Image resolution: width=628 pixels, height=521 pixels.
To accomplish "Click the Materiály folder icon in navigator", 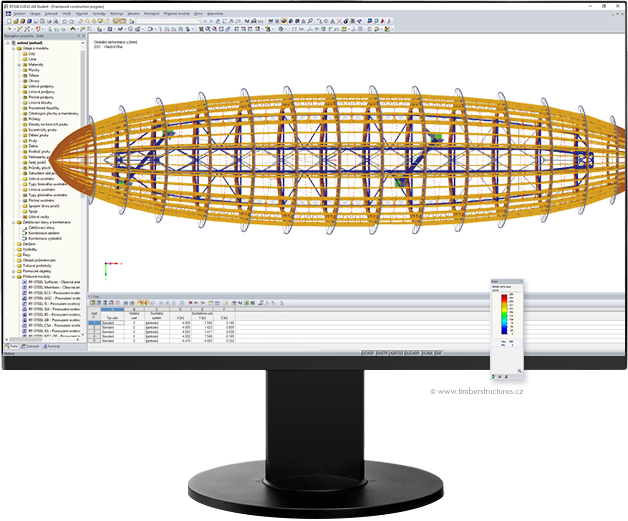I will 25,64.
